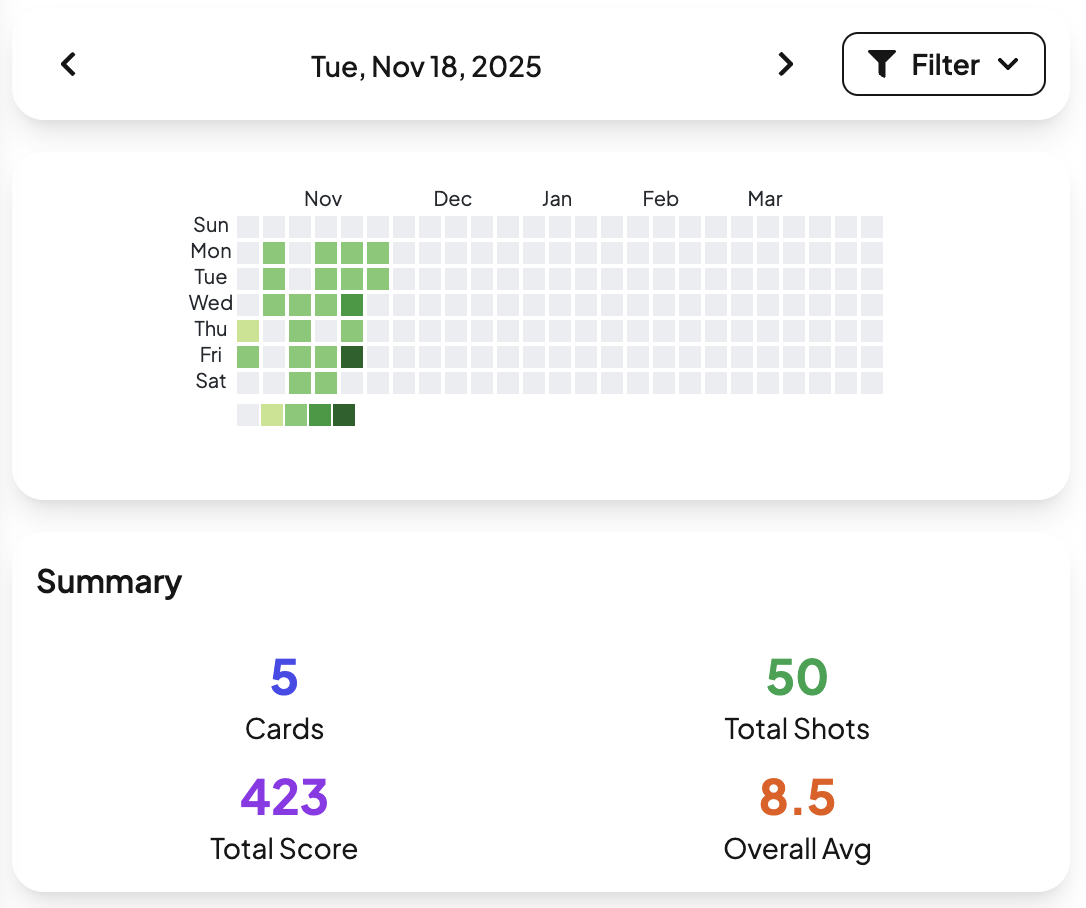Pick the pale yellow-green legend swatch
Viewport: 1086px width, 908px height.
coord(272,415)
